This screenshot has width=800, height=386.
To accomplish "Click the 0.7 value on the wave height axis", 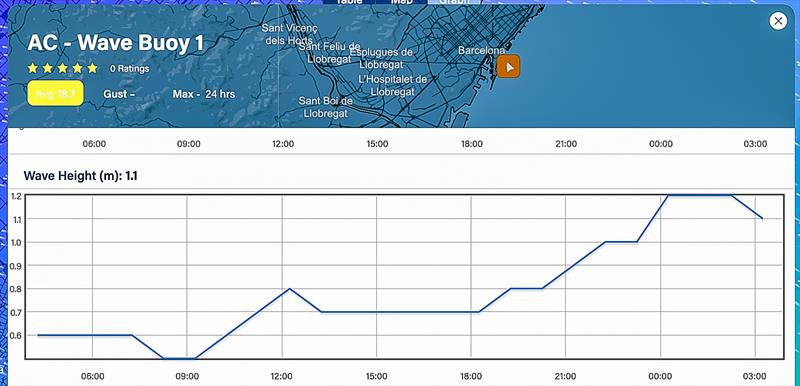I will pyautogui.click(x=16, y=312).
